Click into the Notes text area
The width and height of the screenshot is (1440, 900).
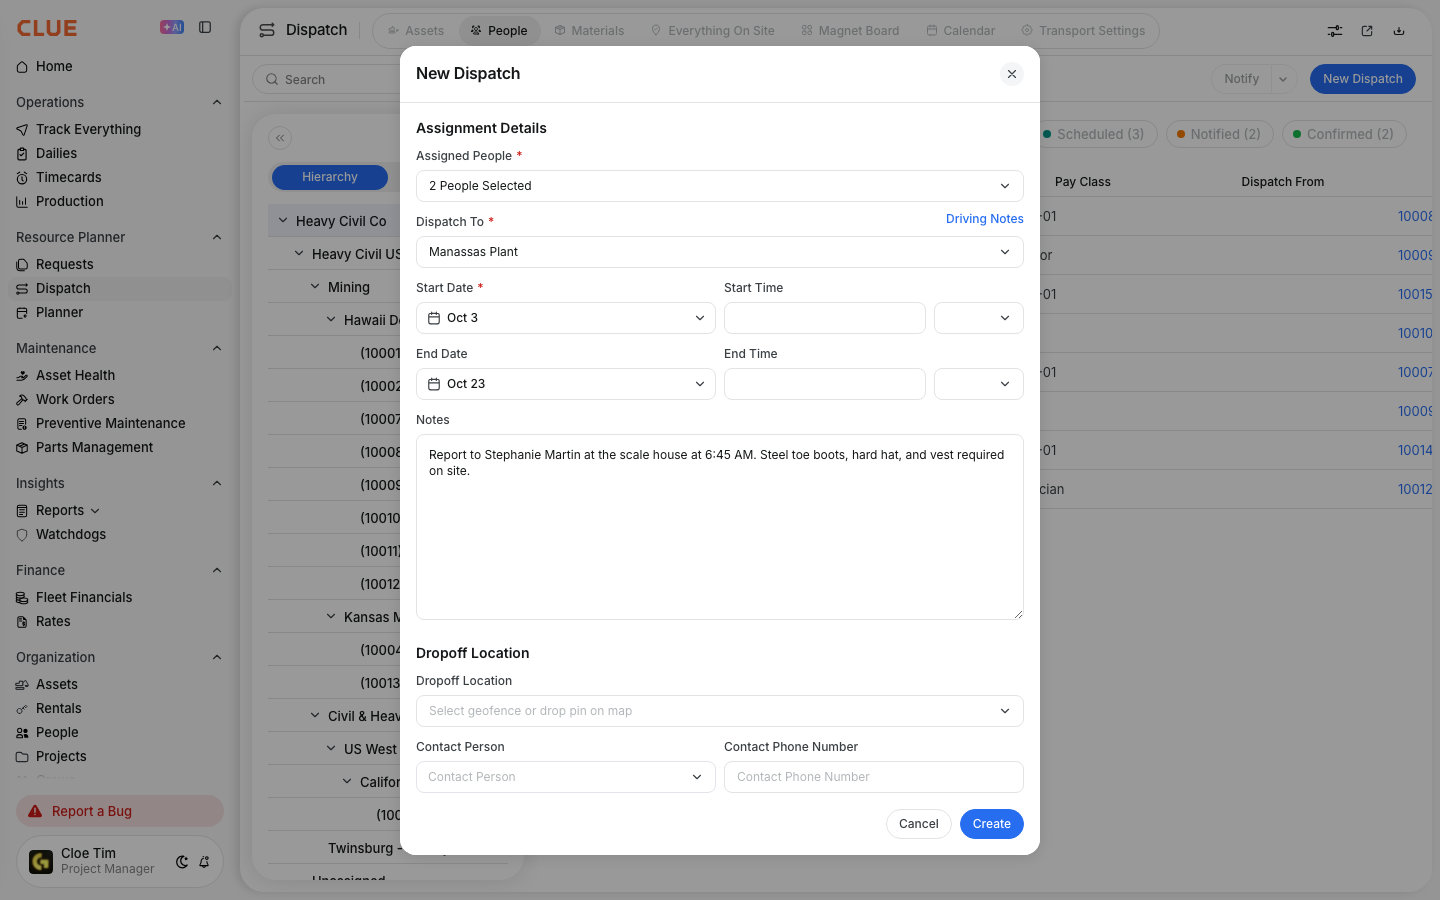click(x=720, y=527)
